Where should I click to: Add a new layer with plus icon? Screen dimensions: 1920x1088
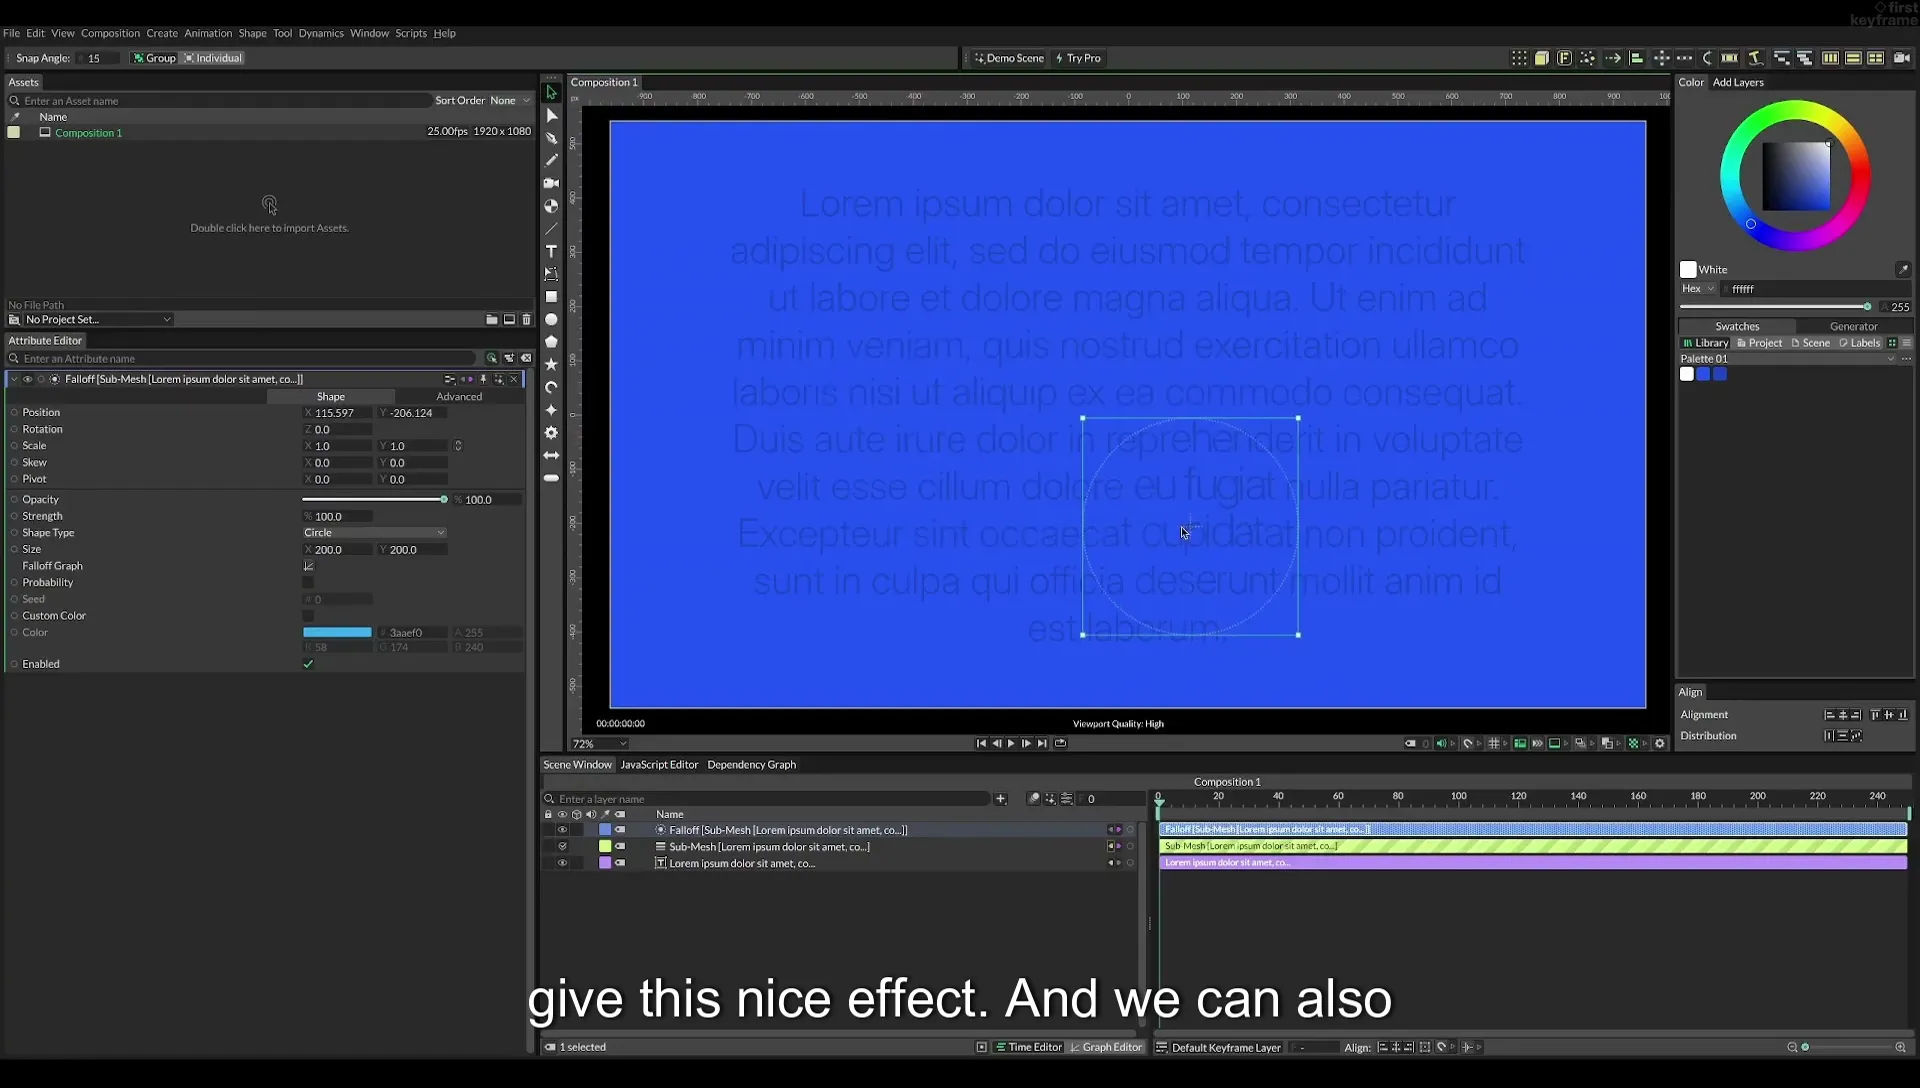click(x=1000, y=799)
